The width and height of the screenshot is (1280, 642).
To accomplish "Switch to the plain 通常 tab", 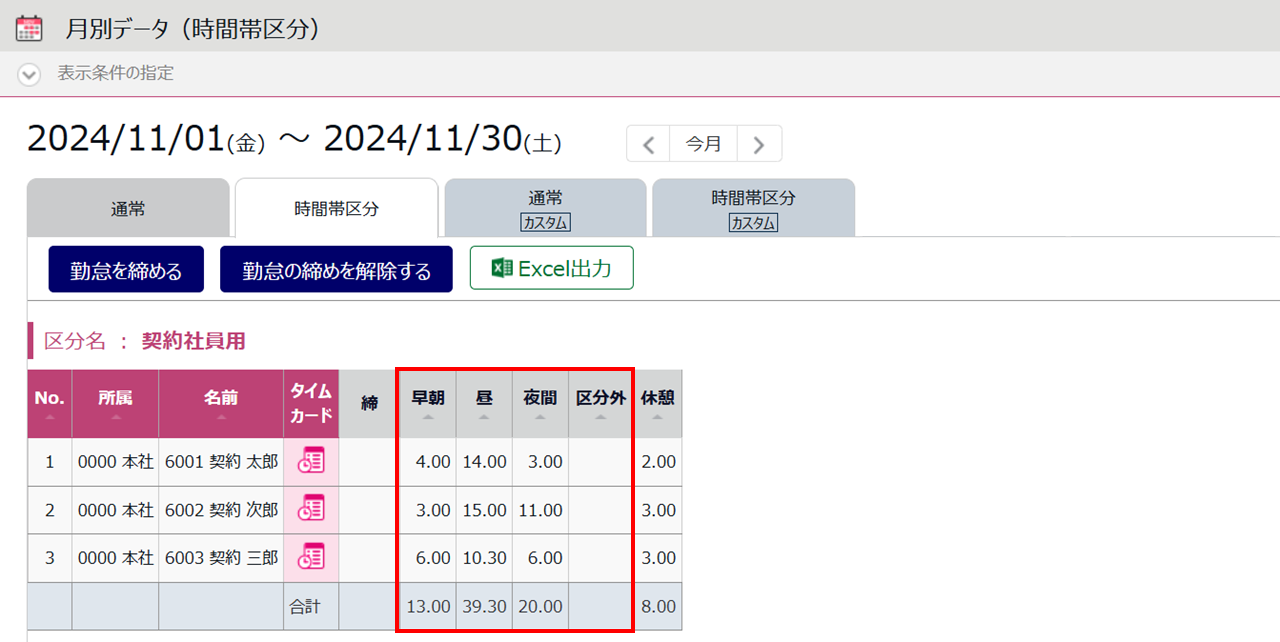I will (x=128, y=208).
